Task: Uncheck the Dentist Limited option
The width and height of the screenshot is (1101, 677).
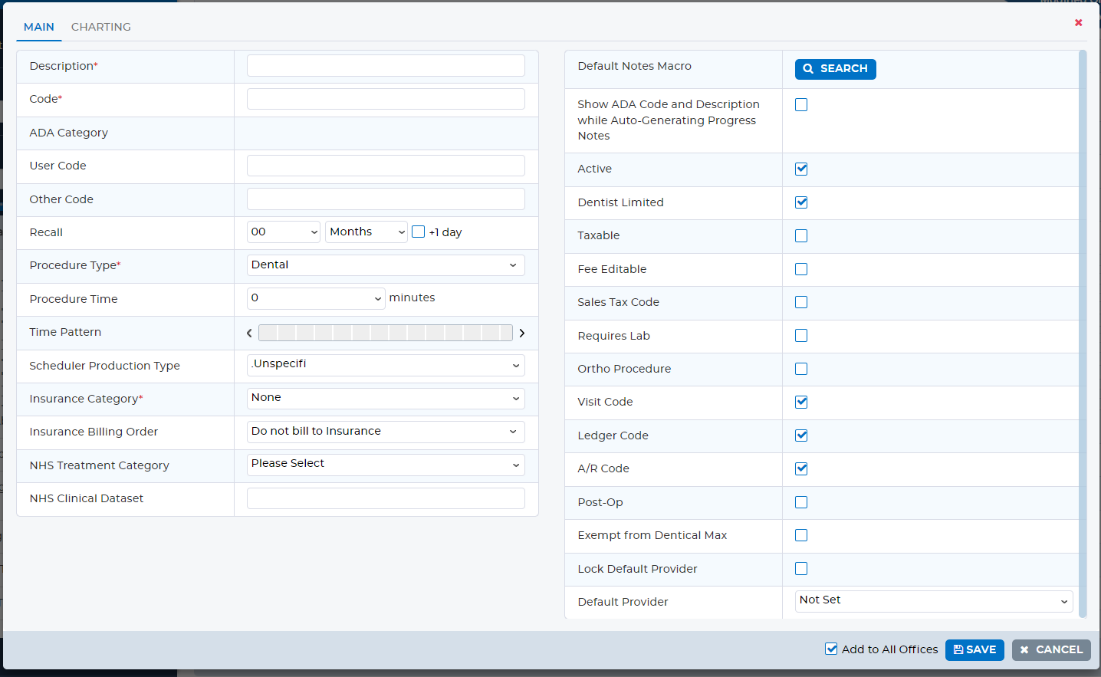Action: coord(800,202)
